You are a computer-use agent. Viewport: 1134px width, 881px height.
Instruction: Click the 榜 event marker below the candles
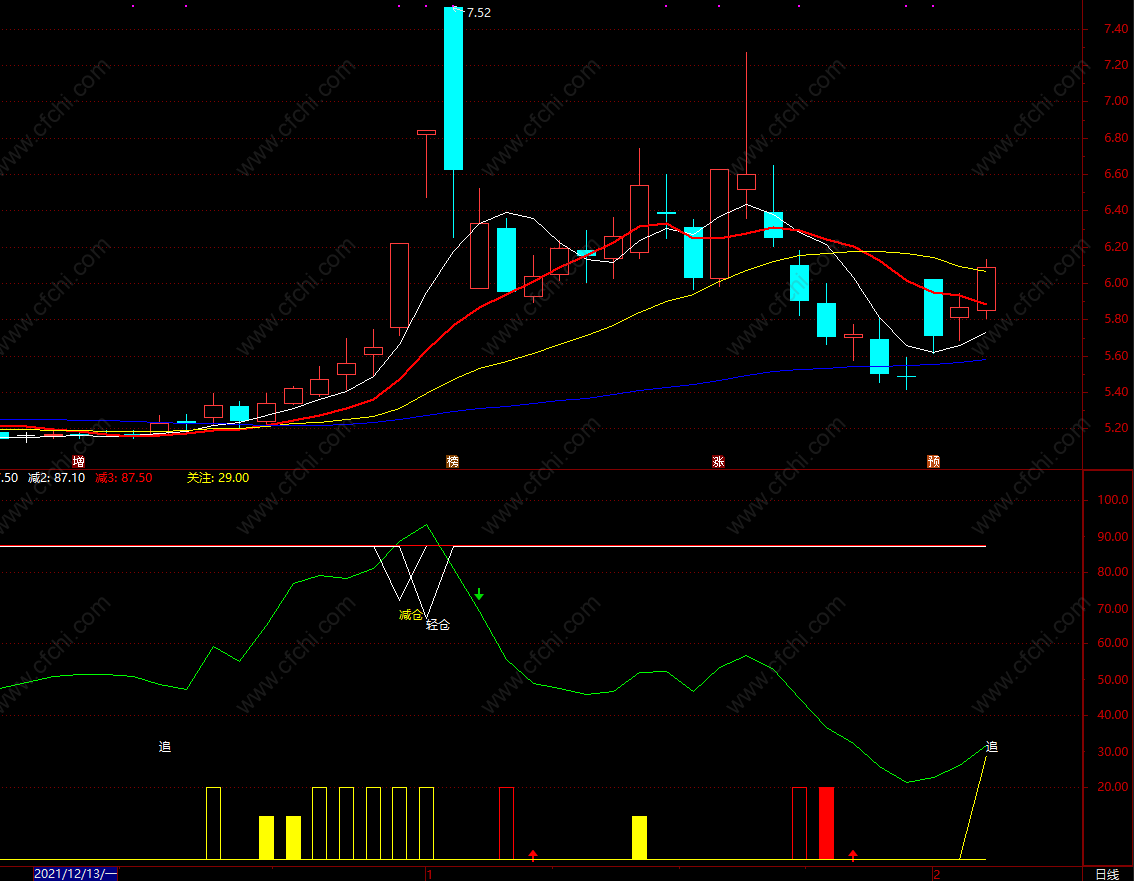(x=453, y=461)
